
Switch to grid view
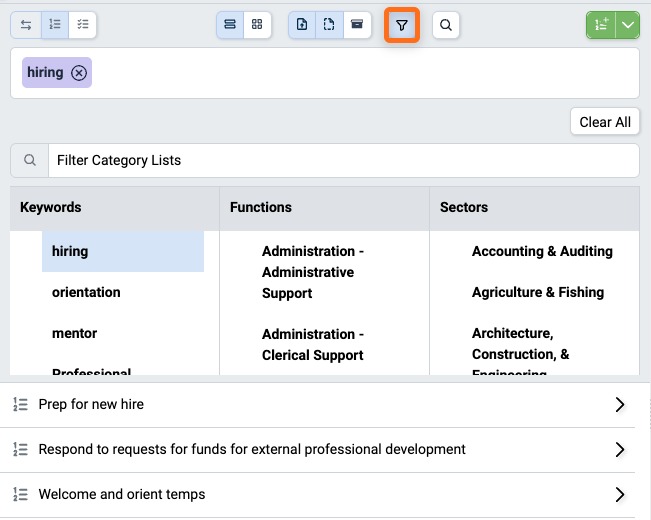[x=257, y=25]
